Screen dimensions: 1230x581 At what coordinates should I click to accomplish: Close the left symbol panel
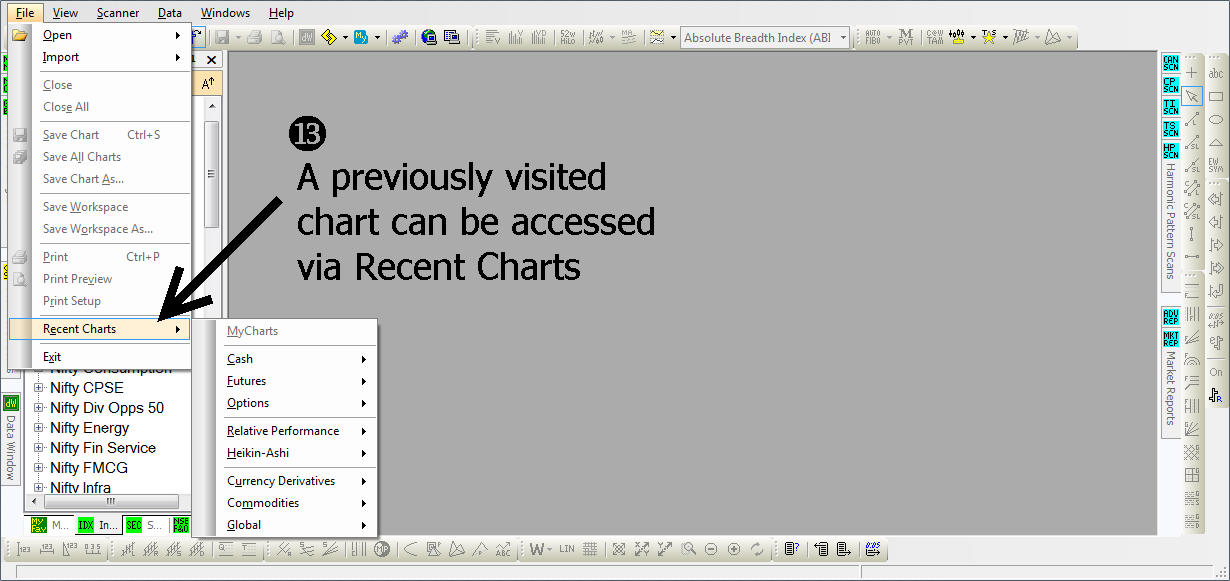point(211,60)
